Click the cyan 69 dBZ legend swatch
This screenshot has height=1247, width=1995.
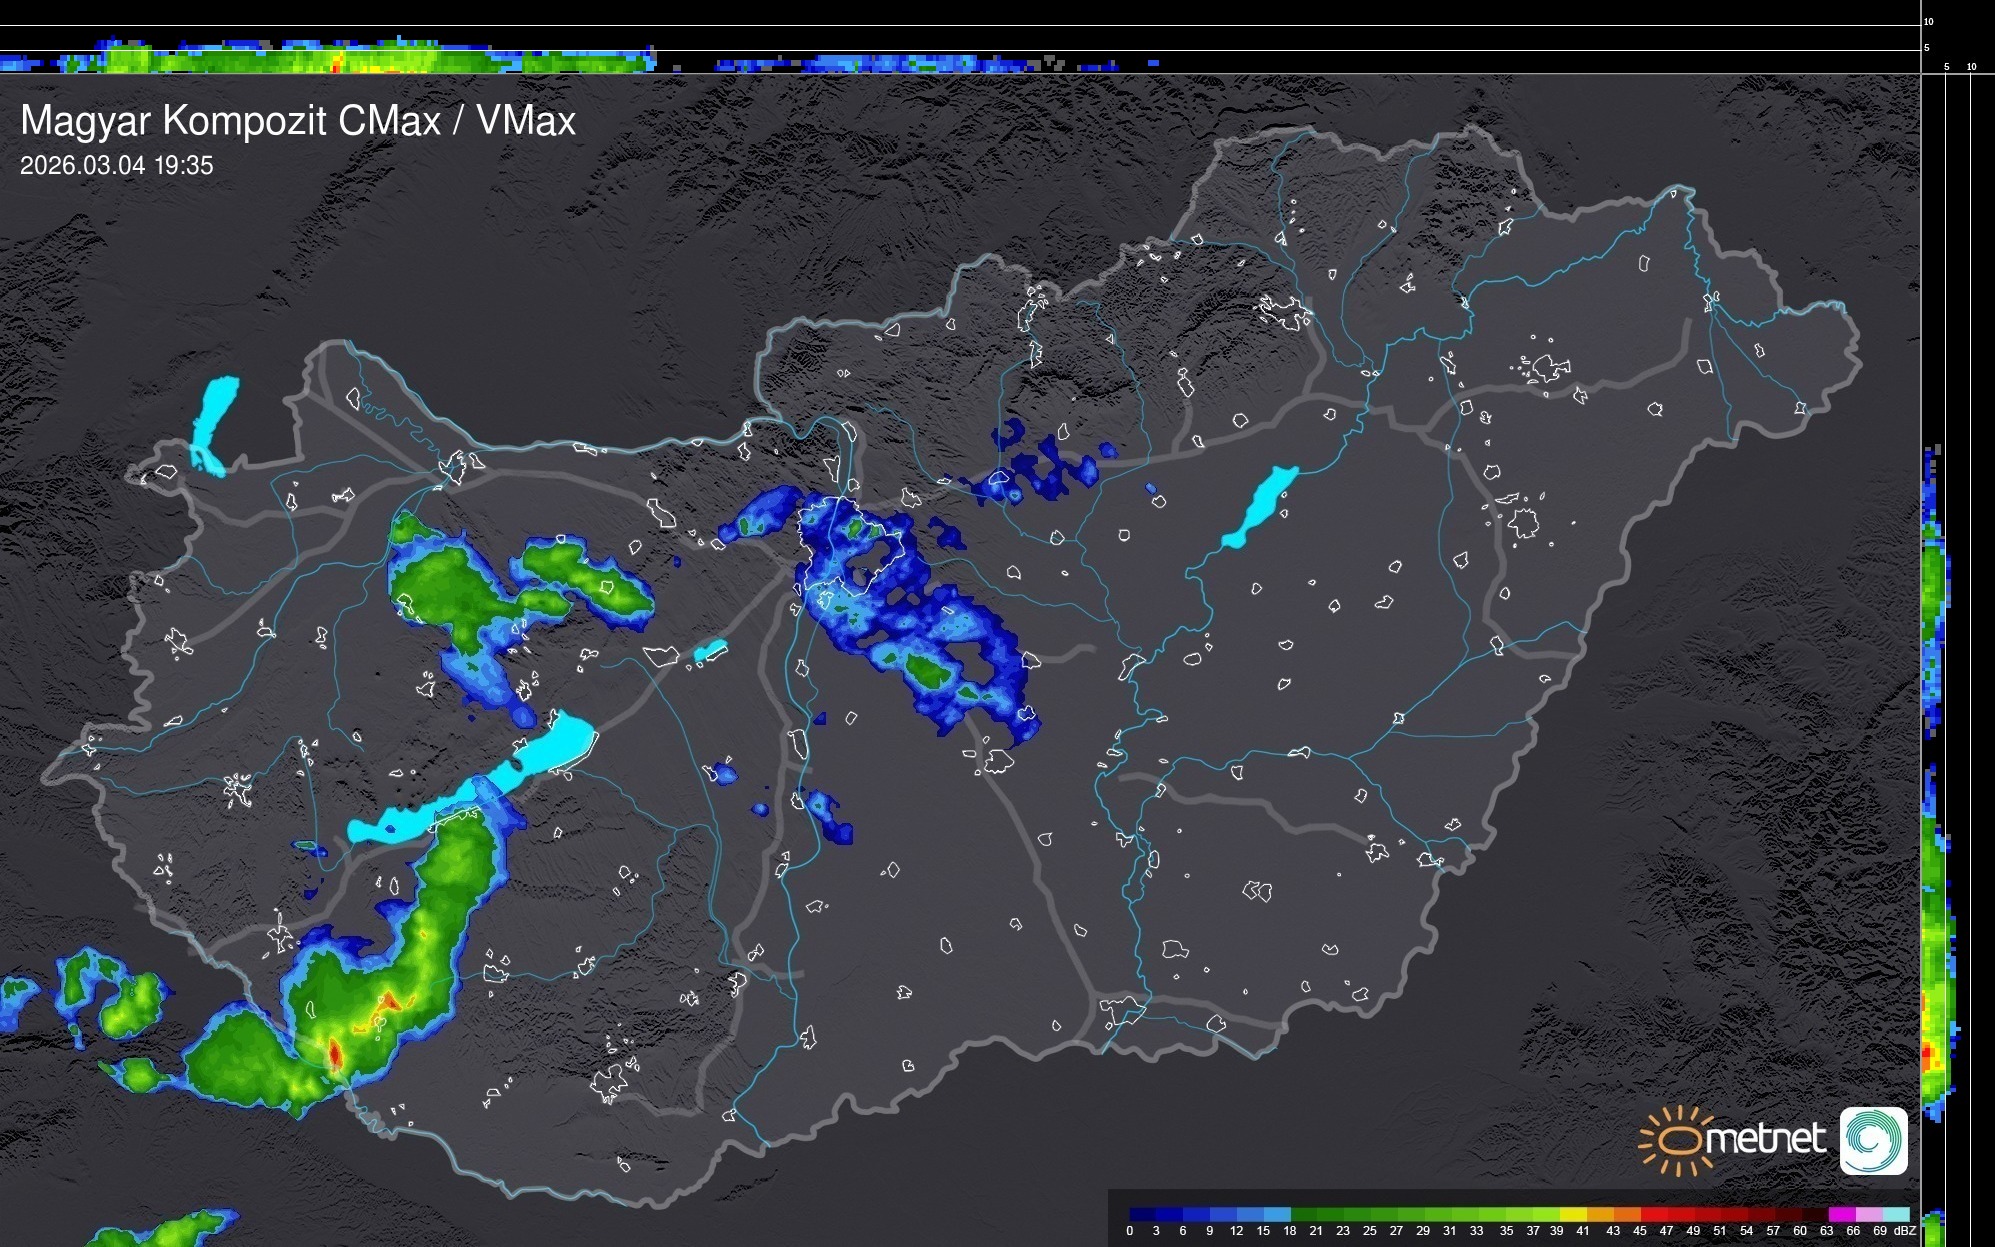pyautogui.click(x=1895, y=1214)
